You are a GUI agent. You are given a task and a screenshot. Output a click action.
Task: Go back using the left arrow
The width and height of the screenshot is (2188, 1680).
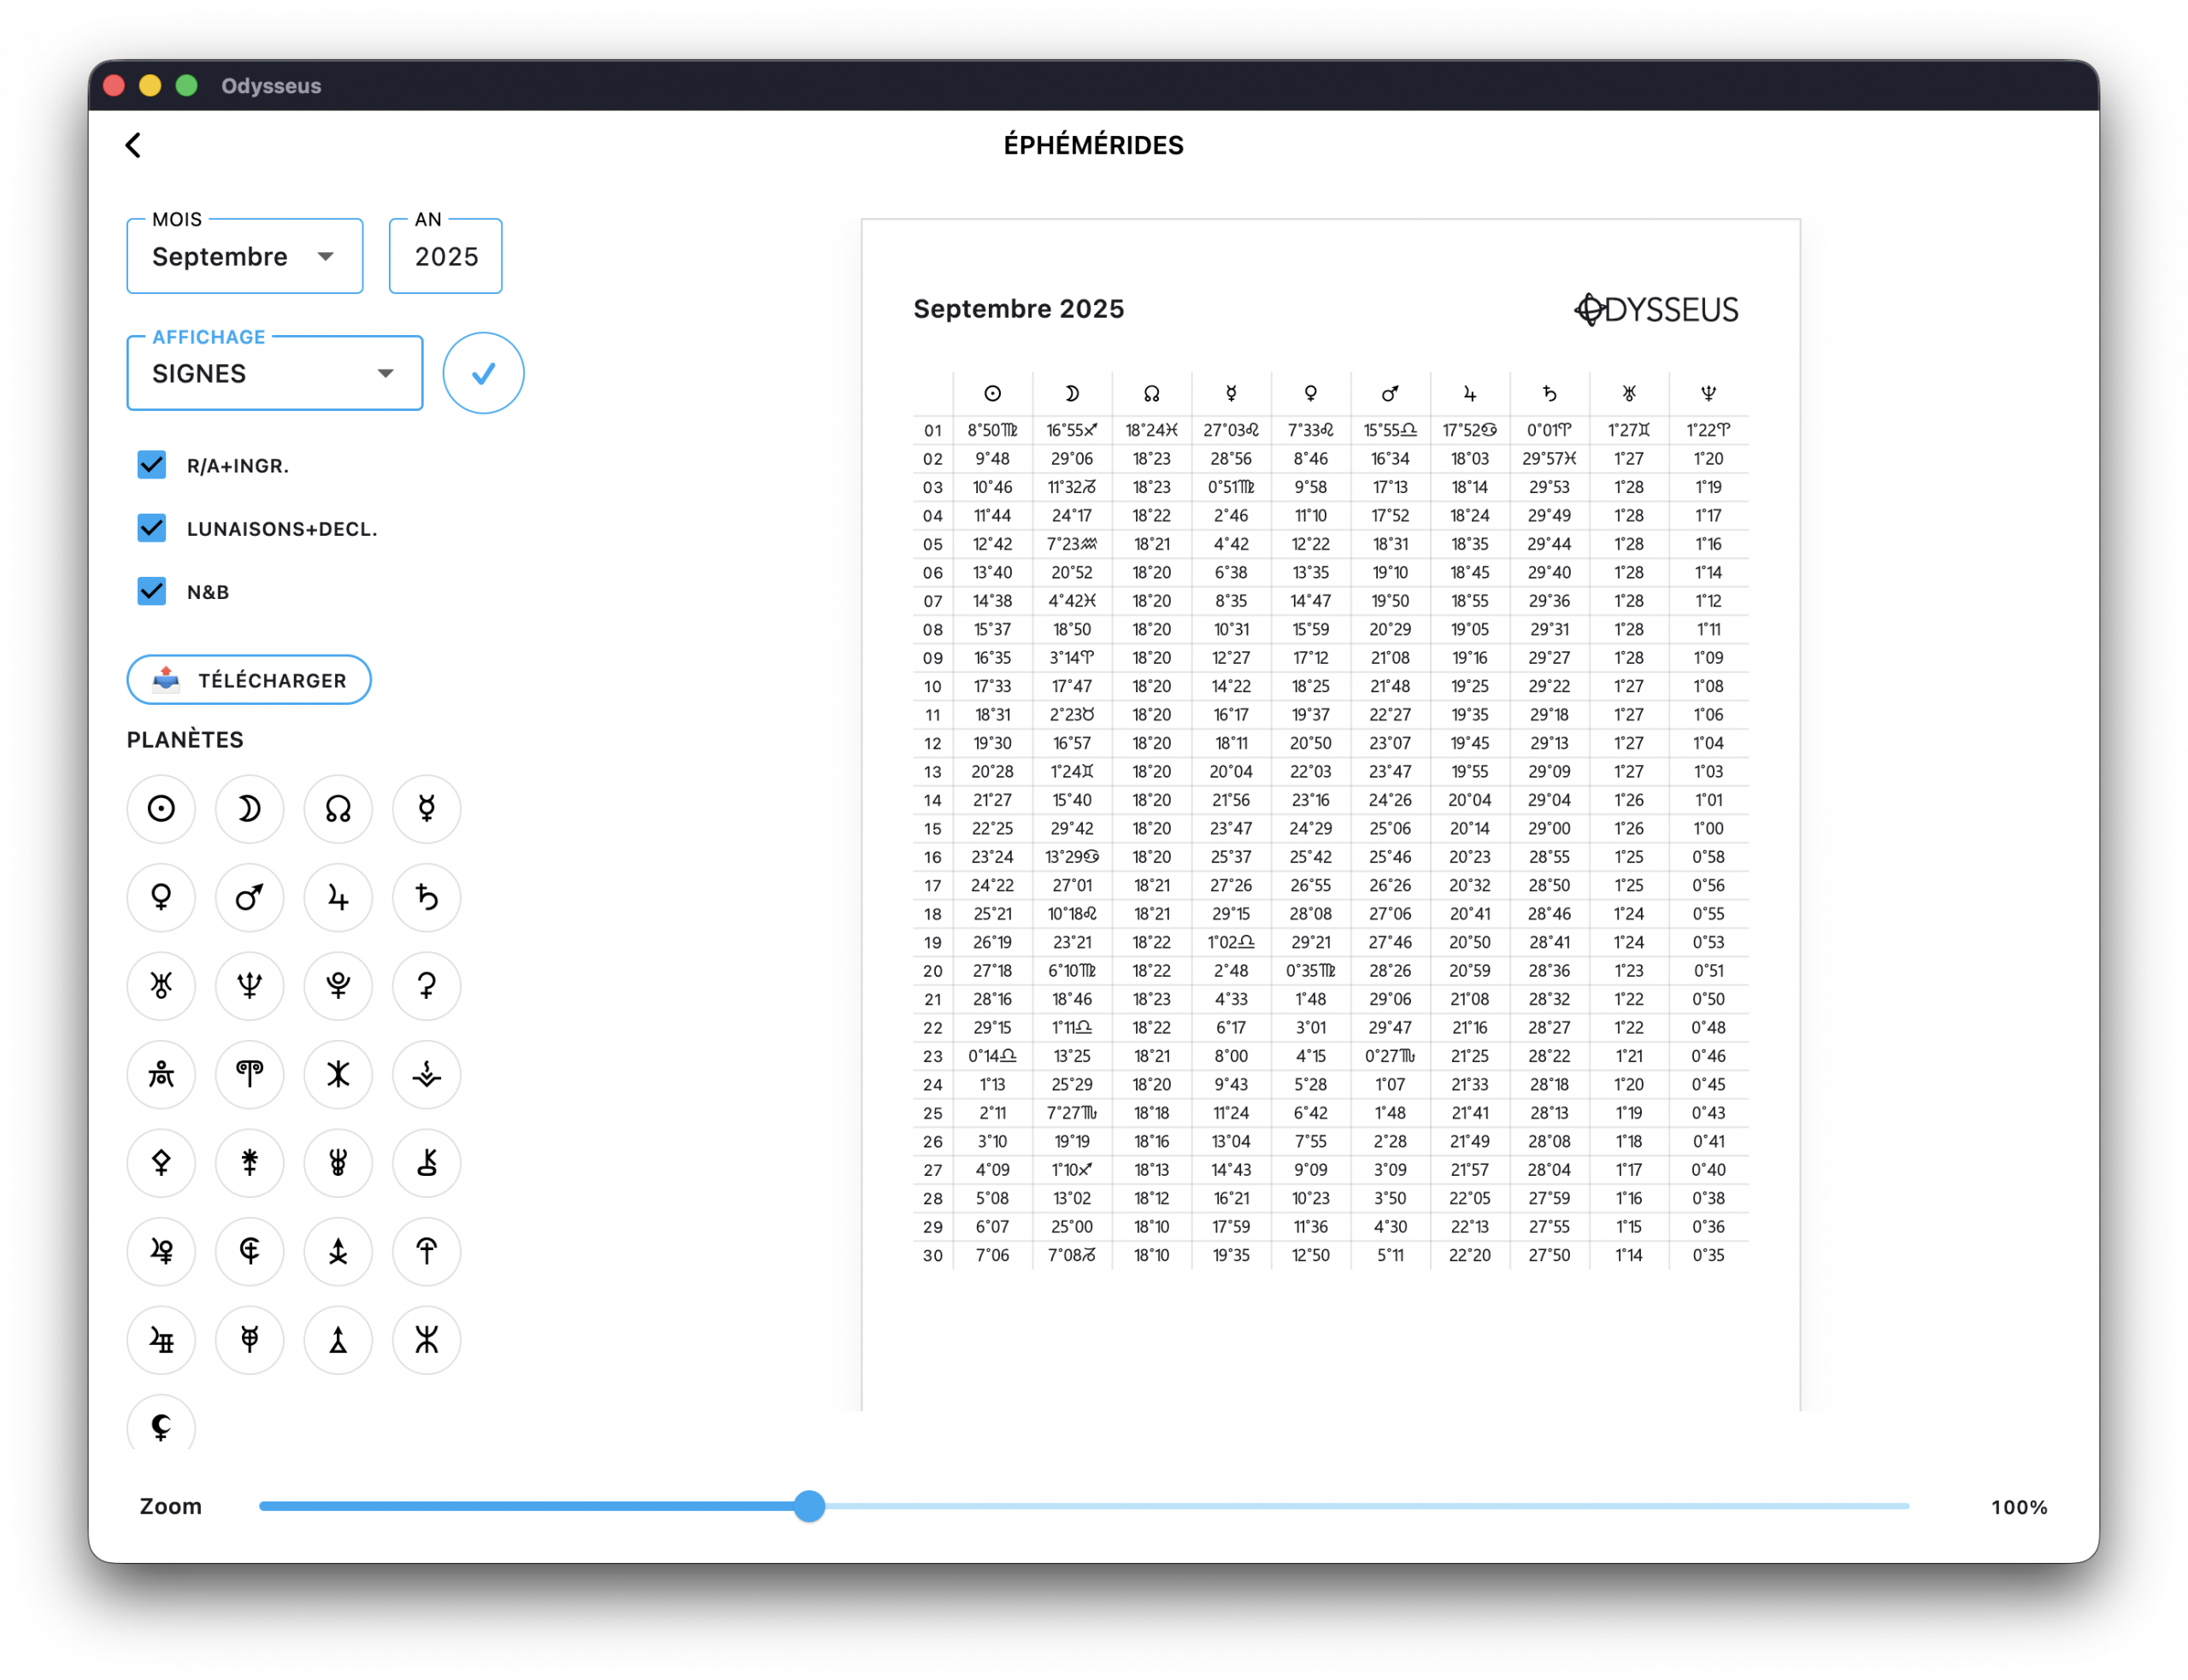(133, 145)
